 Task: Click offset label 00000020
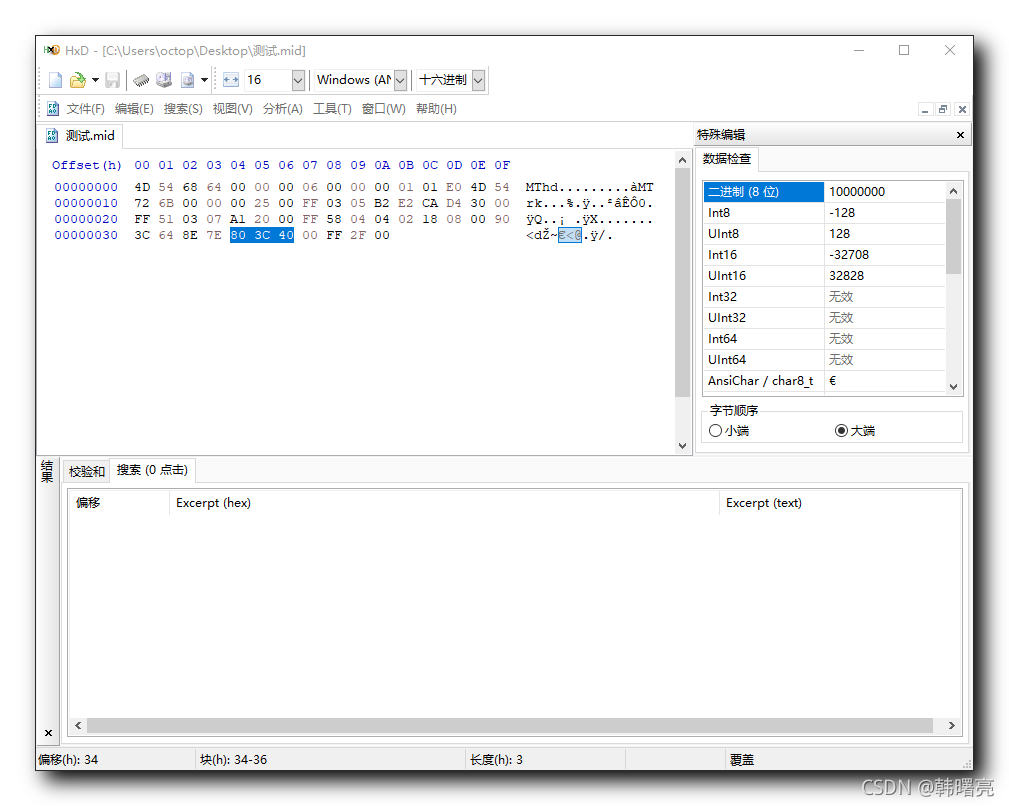[86, 219]
